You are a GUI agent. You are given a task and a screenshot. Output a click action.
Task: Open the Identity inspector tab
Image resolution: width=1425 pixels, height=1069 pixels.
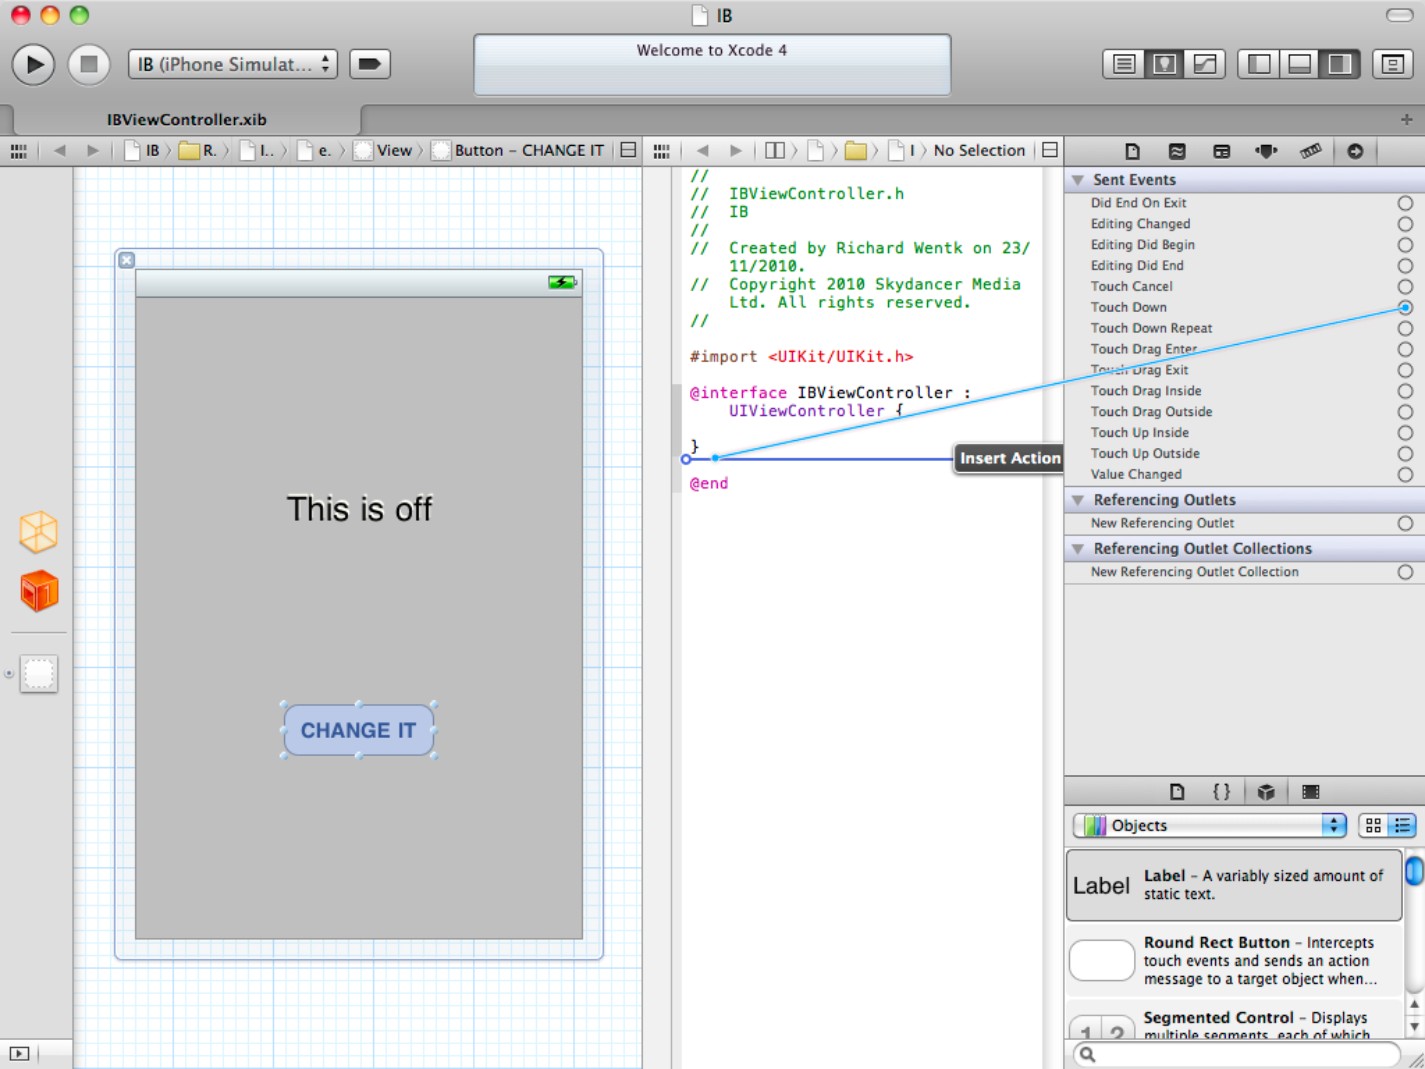pos(1221,151)
